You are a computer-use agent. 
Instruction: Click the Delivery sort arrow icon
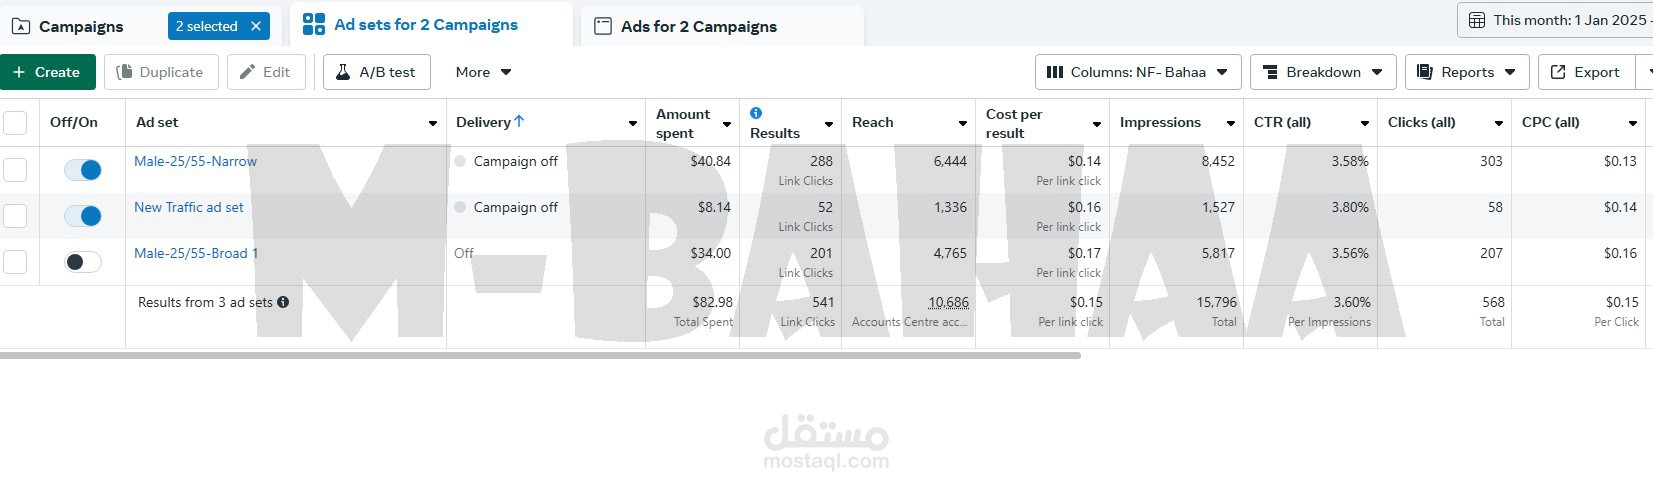click(x=519, y=122)
